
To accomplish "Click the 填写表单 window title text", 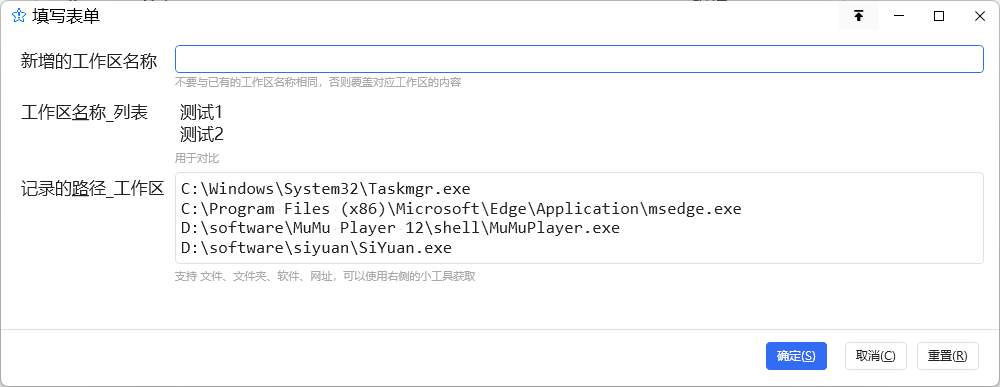I will click(66, 17).
